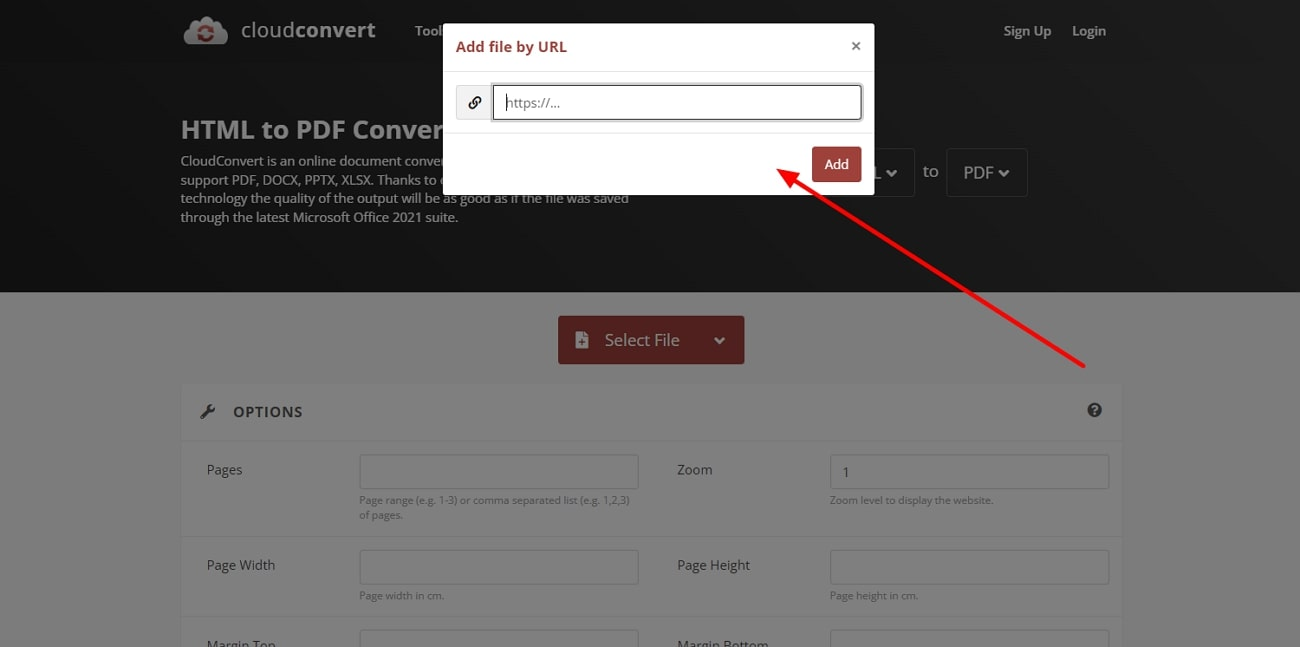Click the cloudconvert brand name

[x=308, y=30]
